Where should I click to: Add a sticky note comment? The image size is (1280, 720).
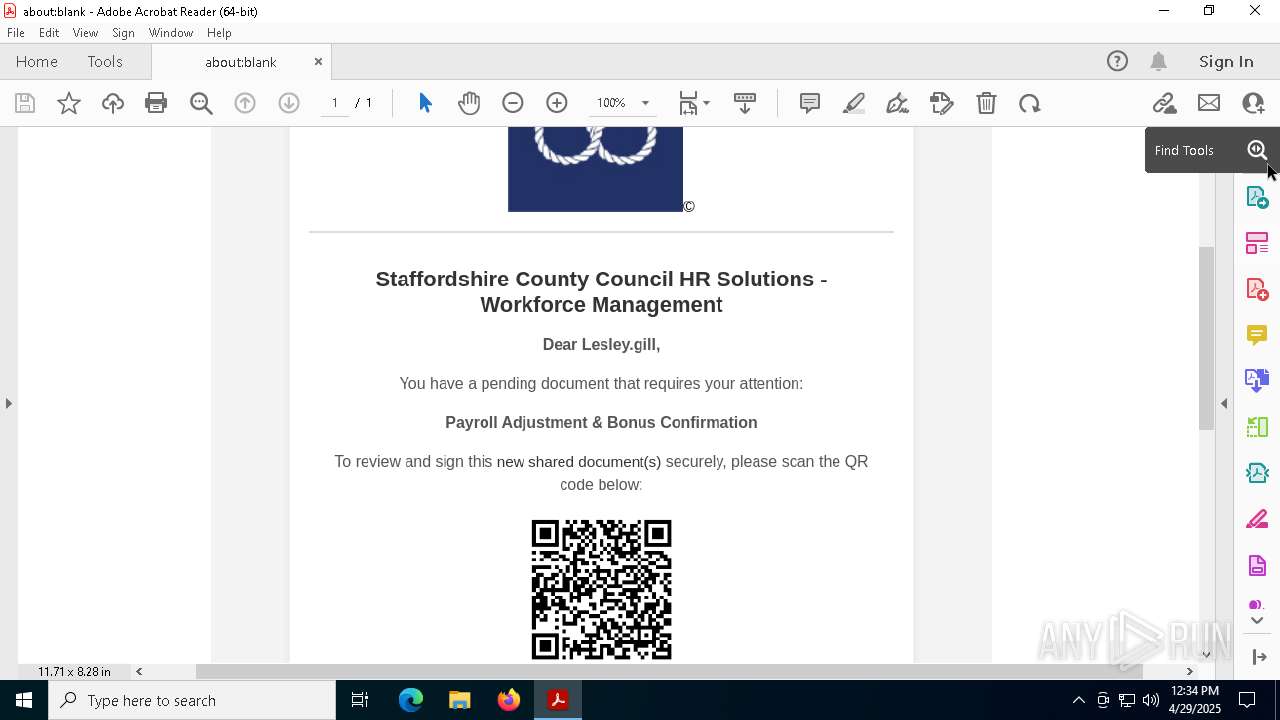(x=810, y=103)
